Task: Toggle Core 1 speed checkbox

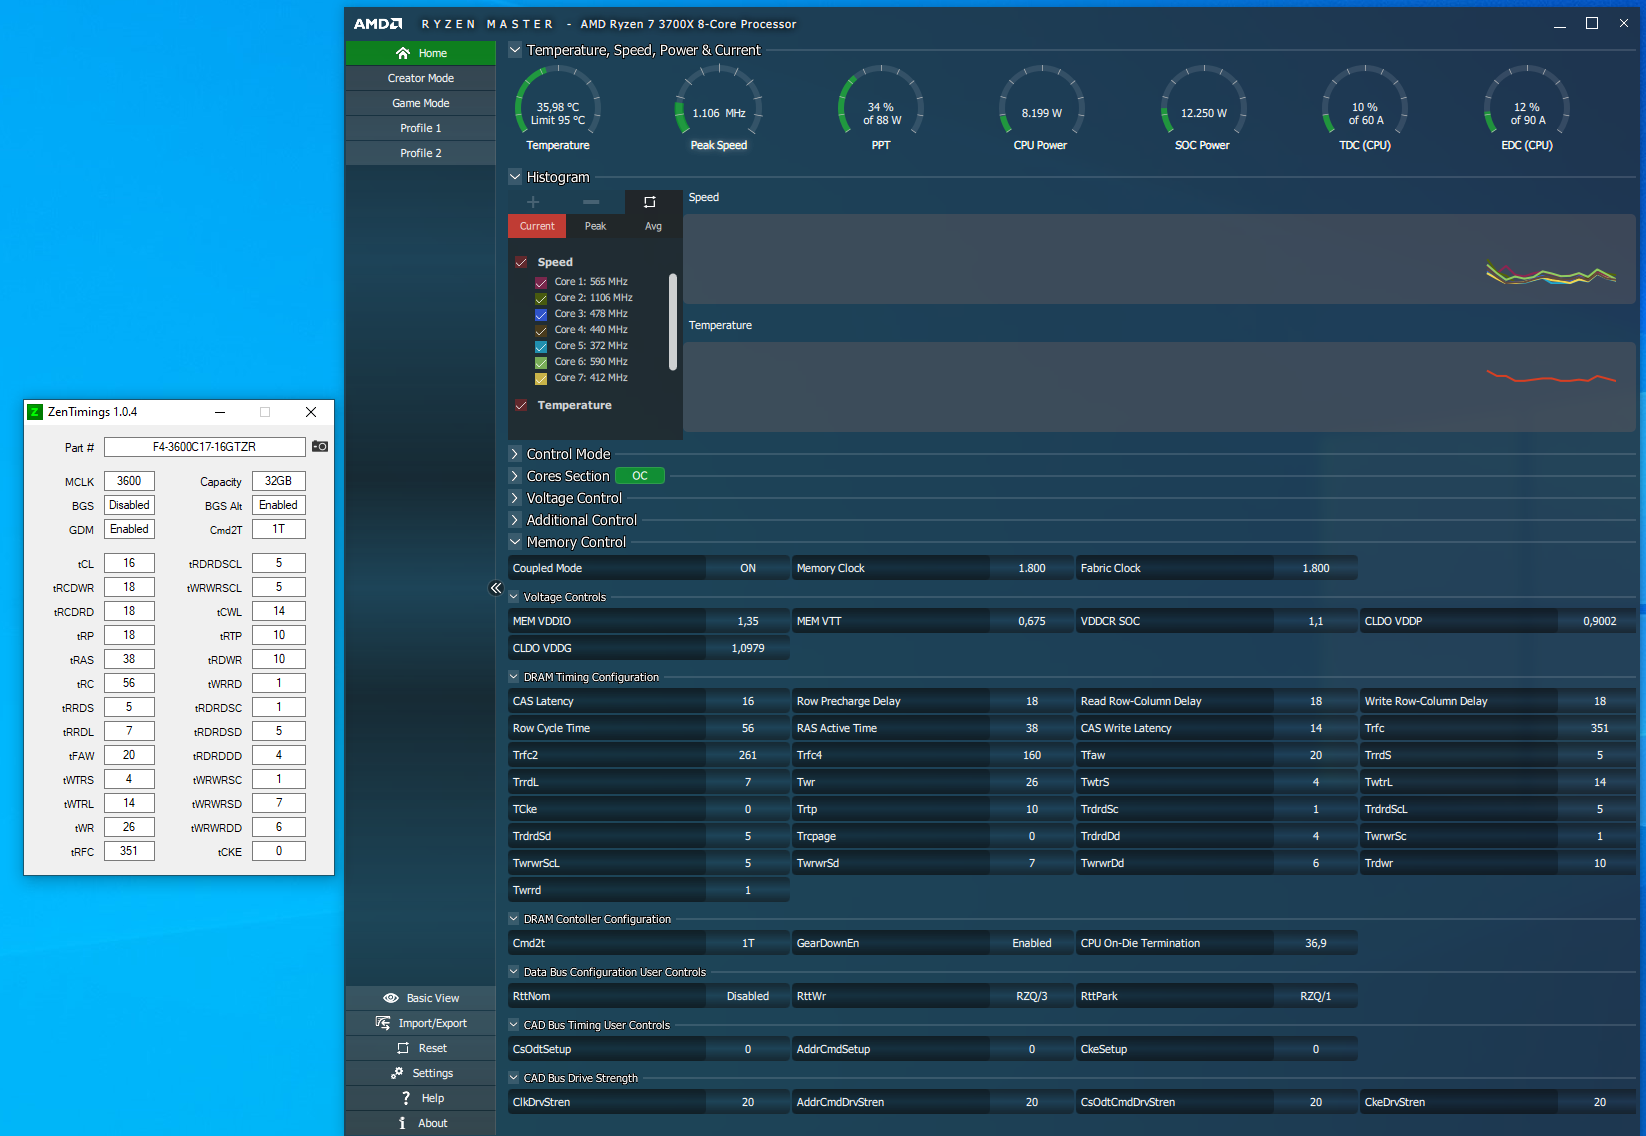Action: [x=541, y=283]
